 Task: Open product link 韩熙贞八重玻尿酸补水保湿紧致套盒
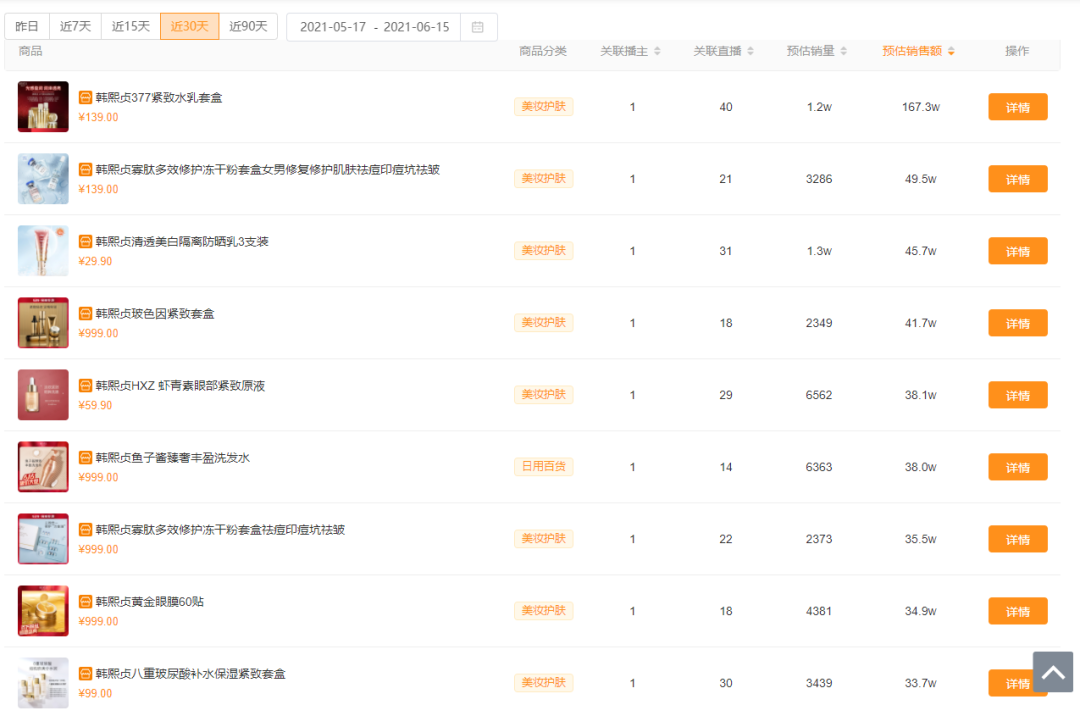(x=190, y=674)
